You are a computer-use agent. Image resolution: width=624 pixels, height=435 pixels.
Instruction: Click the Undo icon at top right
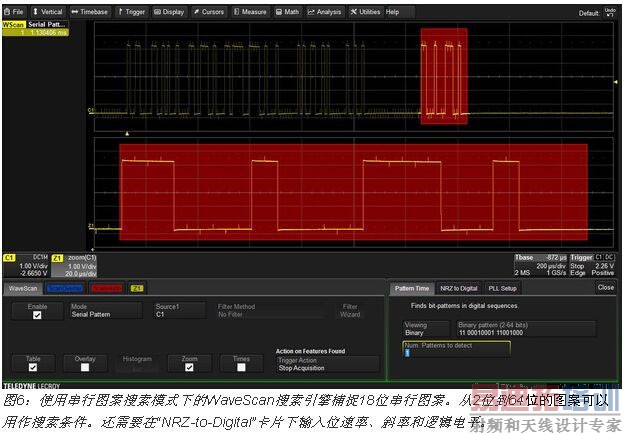(x=610, y=12)
